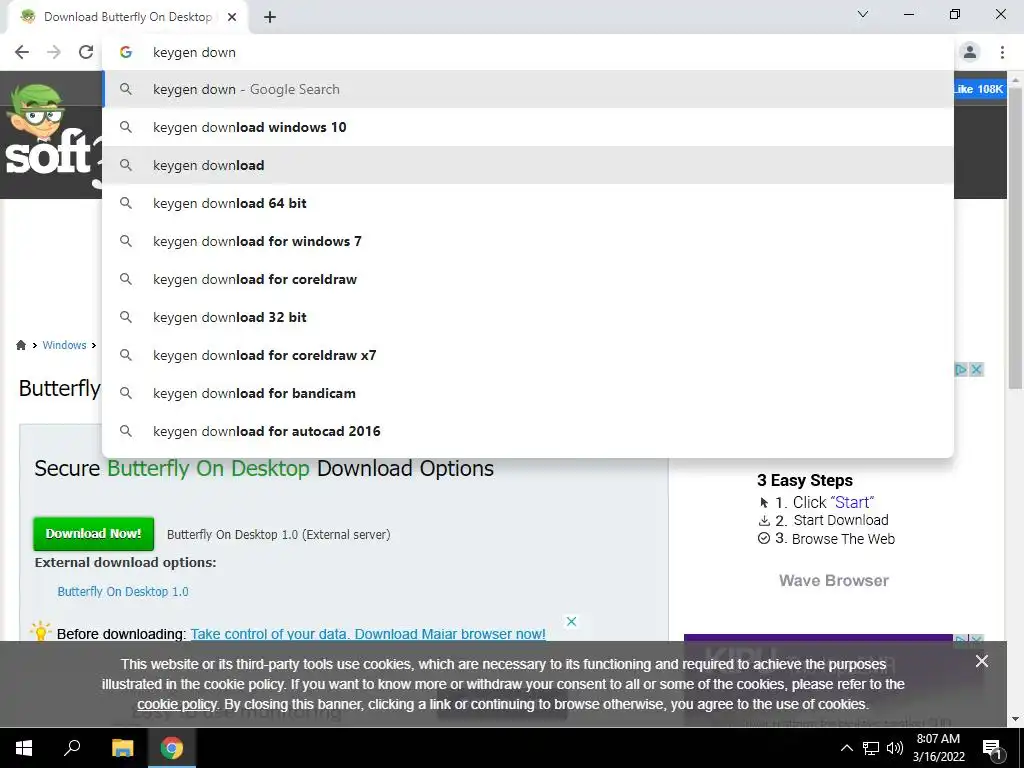
Task: Open Windows taskbar search magnifier
Action: [x=72, y=748]
